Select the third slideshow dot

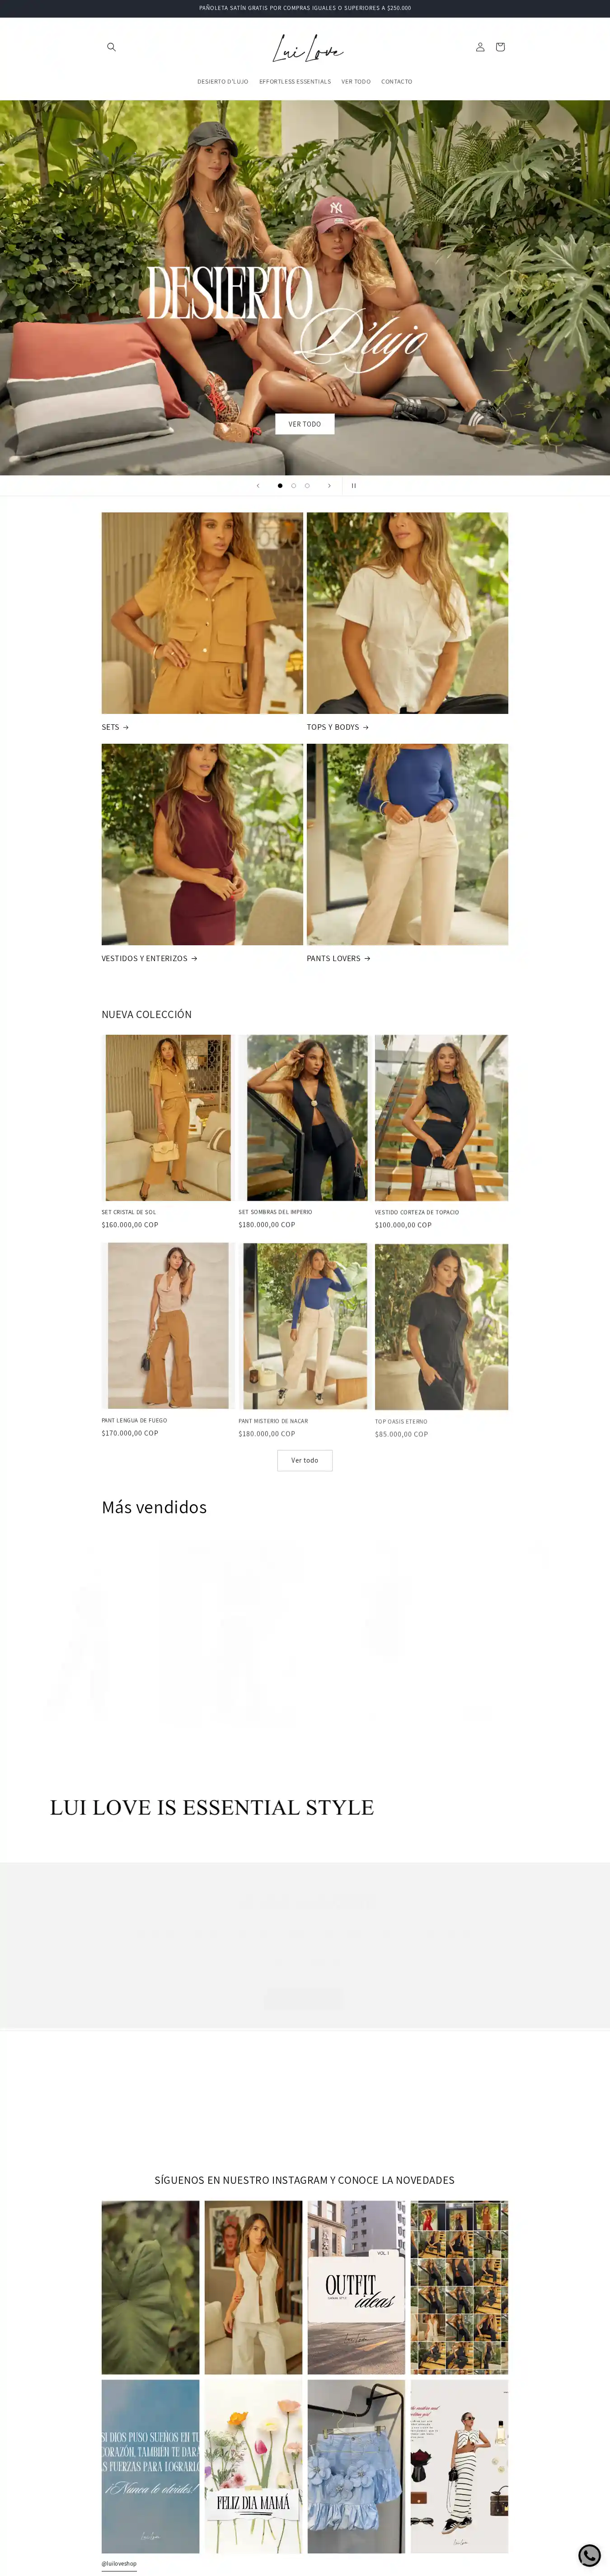pyautogui.click(x=307, y=486)
